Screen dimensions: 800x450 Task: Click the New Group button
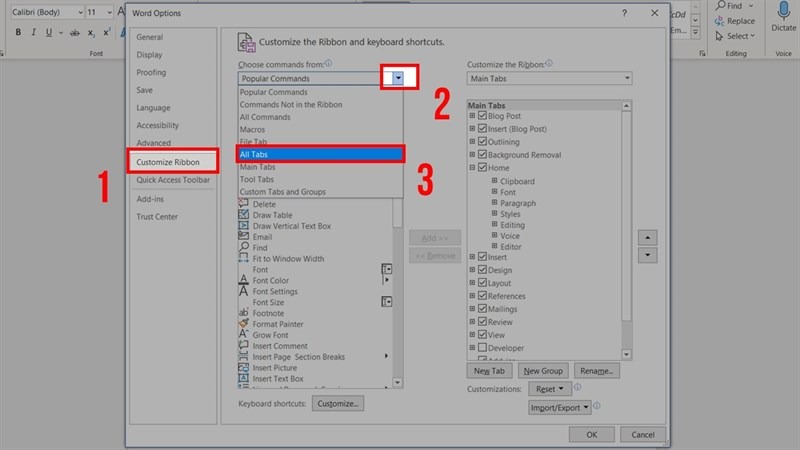(544, 370)
